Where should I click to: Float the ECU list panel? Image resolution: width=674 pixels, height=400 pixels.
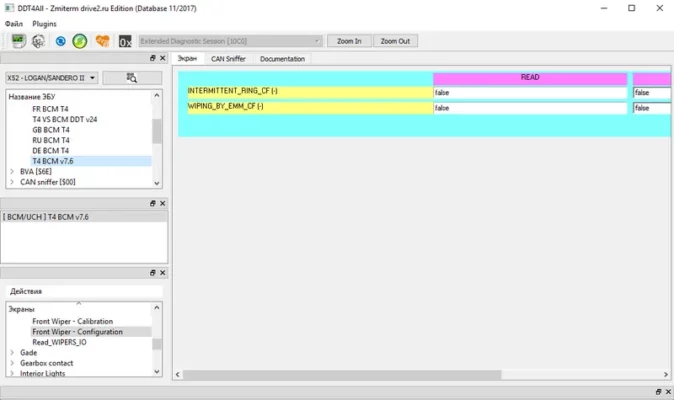click(153, 58)
